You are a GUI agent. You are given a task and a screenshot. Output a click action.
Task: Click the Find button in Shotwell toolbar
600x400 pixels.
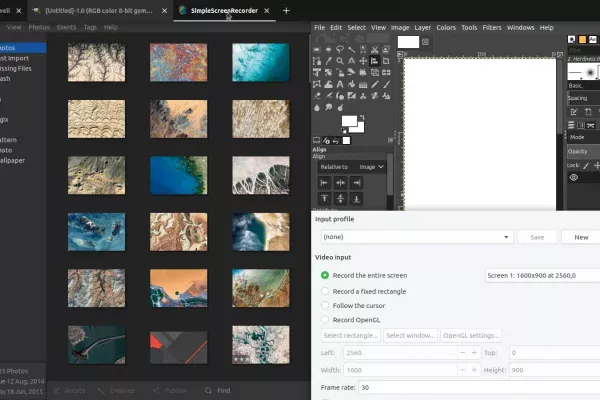point(218,390)
